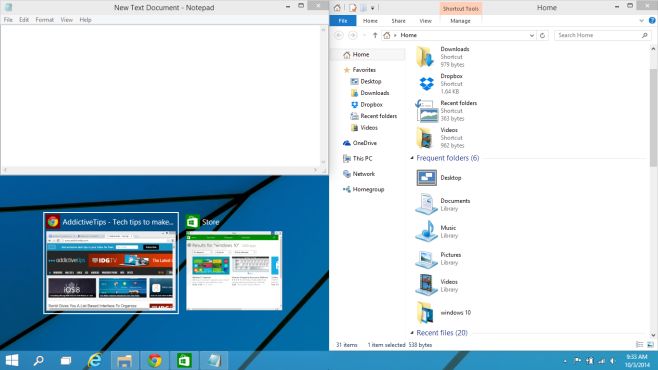Go up one folder level
658x370 pixels.
(x=375, y=35)
